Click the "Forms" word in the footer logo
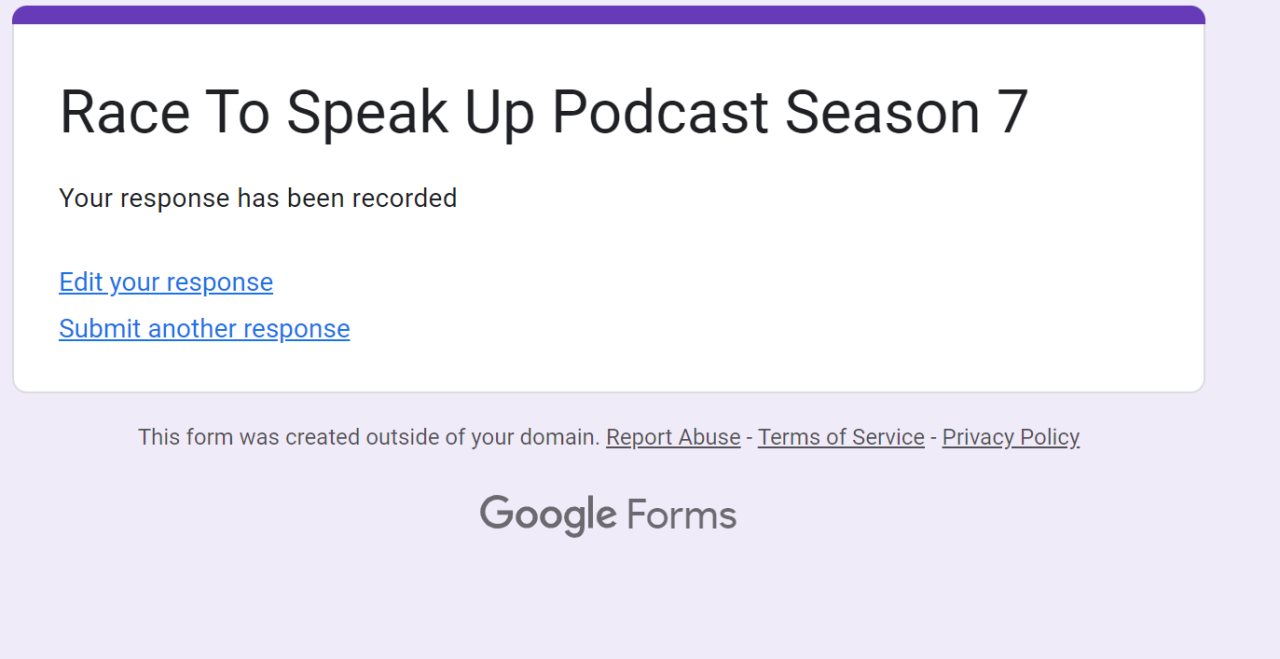This screenshot has height=659, width=1280. pos(681,515)
